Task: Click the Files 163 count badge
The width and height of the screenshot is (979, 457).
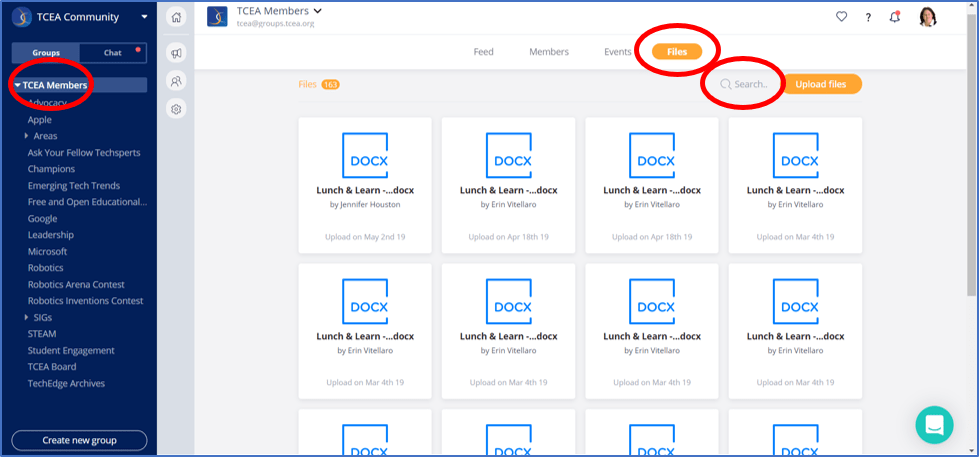Action: click(330, 84)
